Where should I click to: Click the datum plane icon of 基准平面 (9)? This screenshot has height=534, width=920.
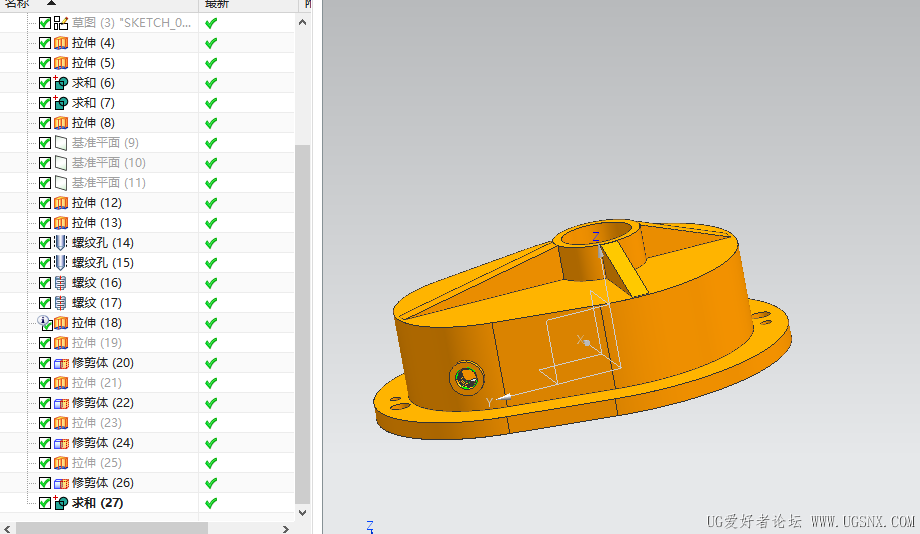(x=61, y=143)
